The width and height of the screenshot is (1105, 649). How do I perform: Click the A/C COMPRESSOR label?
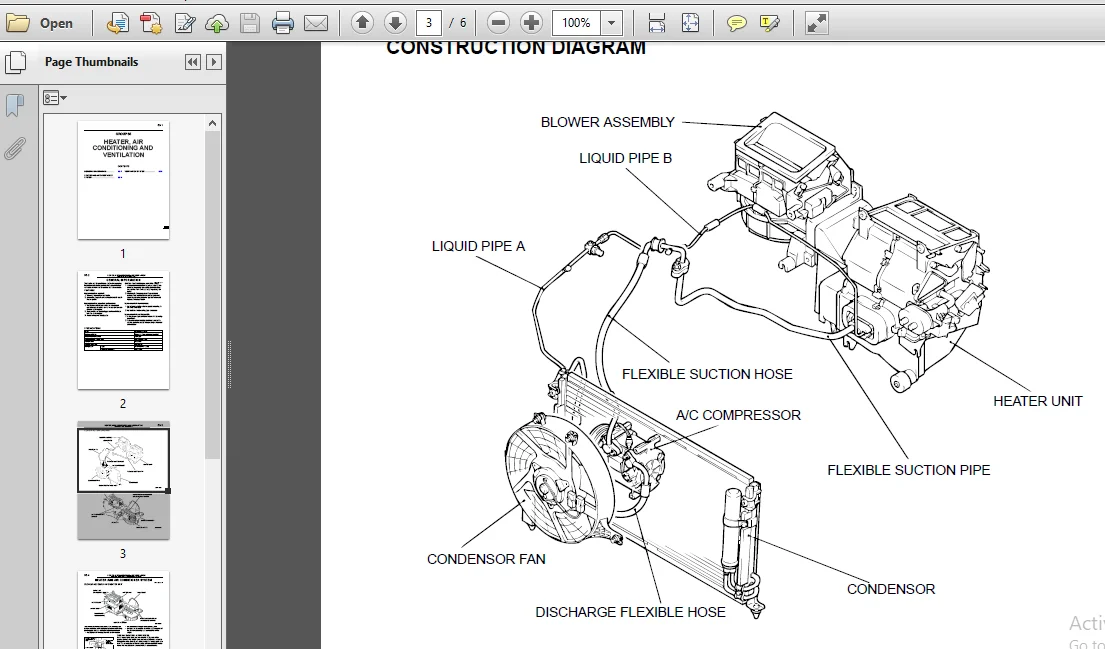point(738,415)
